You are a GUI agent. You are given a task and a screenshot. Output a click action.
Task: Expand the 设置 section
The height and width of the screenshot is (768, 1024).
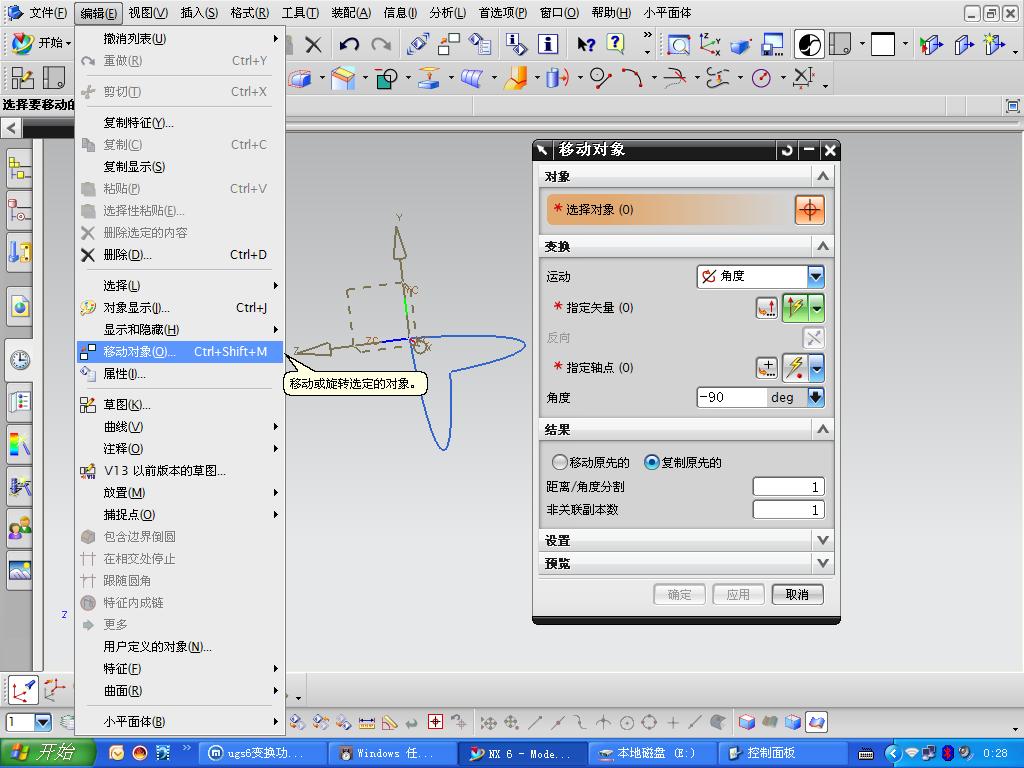(823, 540)
